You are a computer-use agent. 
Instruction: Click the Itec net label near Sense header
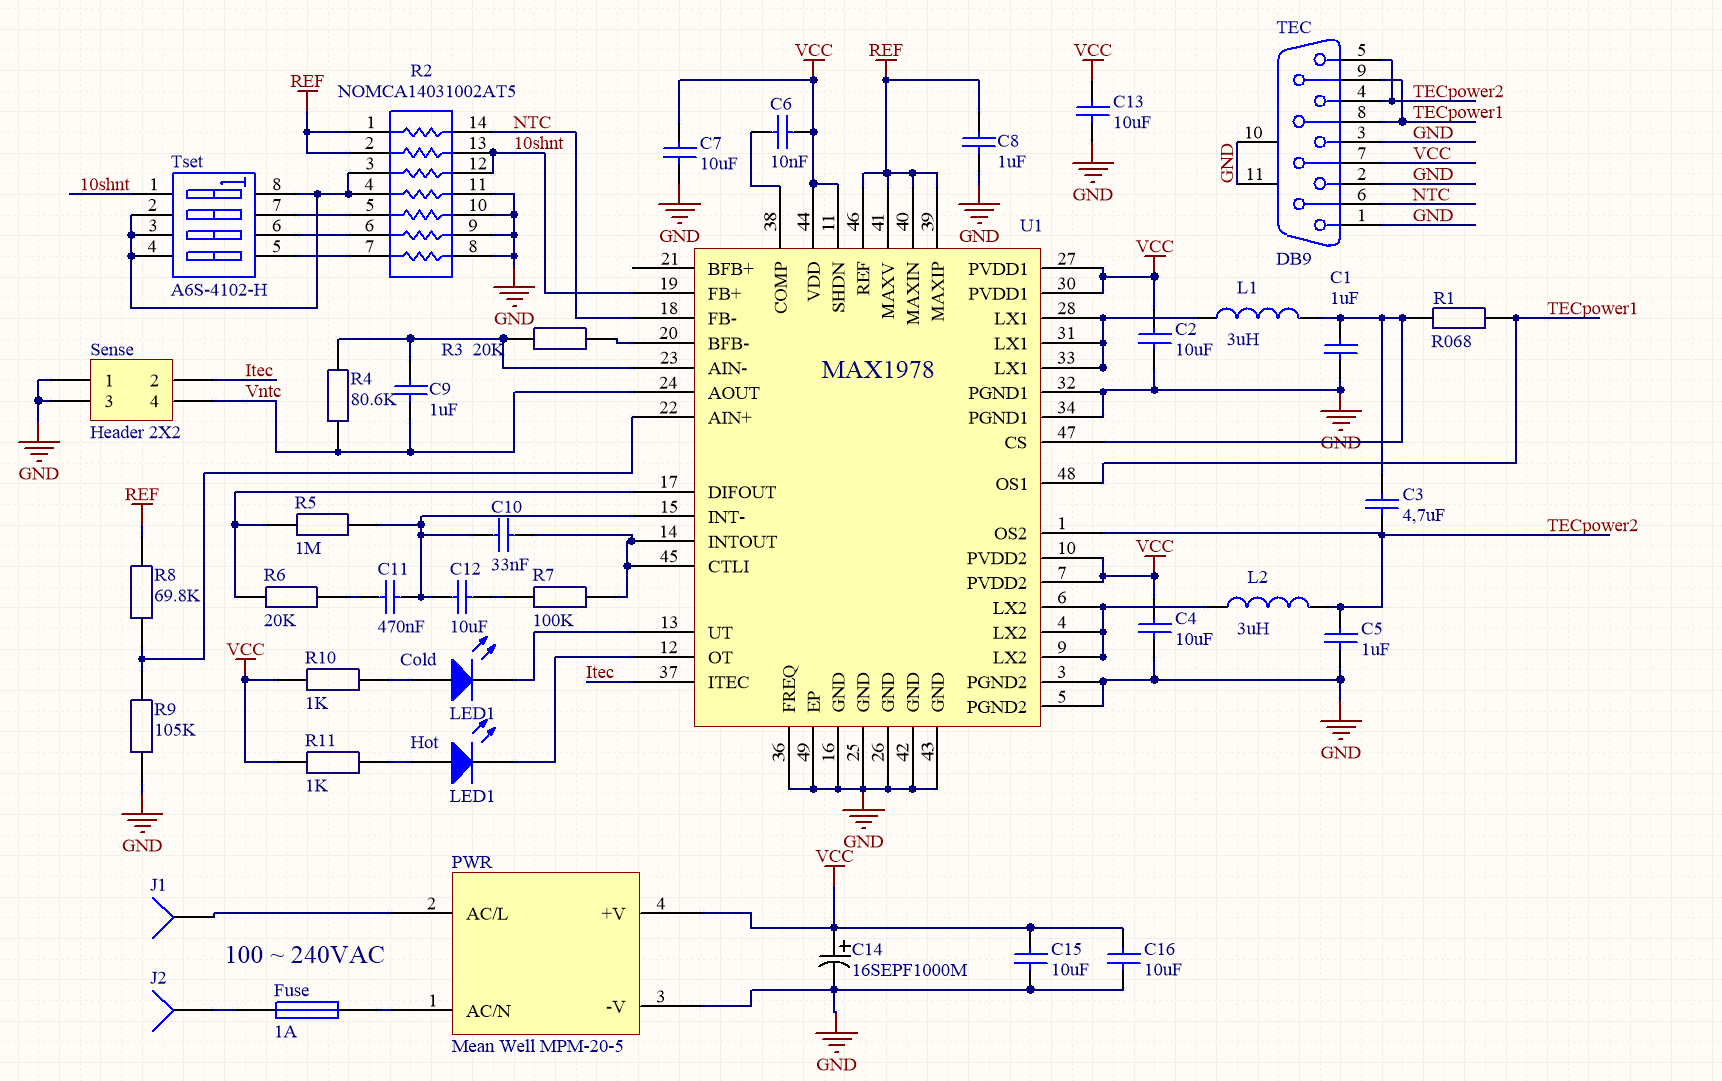tap(259, 370)
